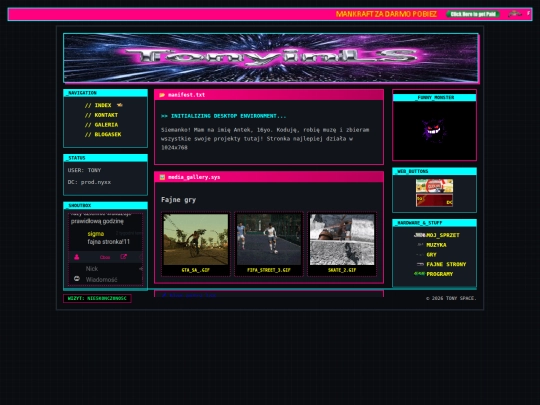The height and width of the screenshot is (405, 540).
Task: Click the small icon before GRY
Action: tap(420, 255)
